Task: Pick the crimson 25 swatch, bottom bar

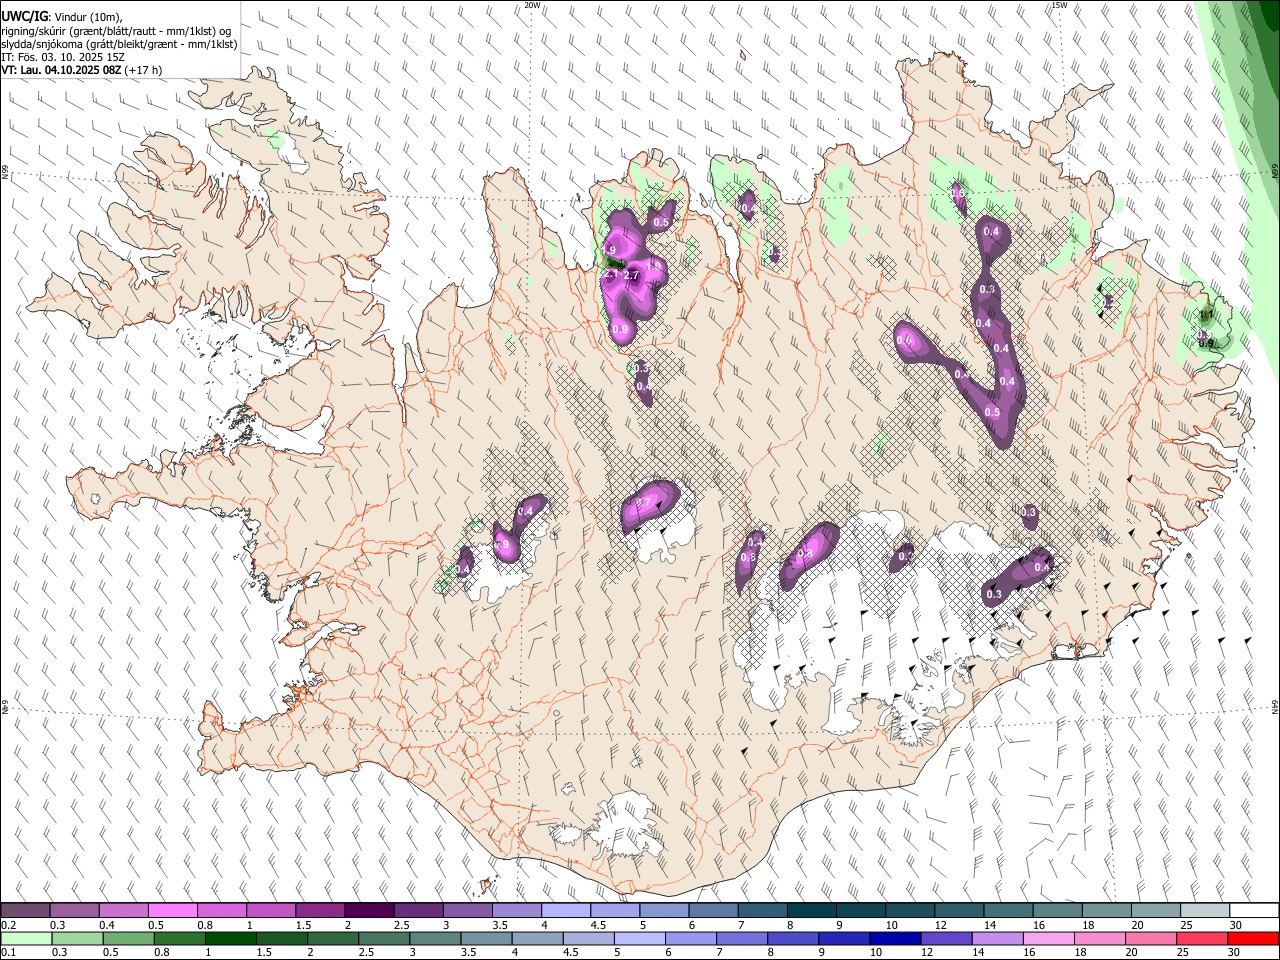Action: [x=1201, y=938]
